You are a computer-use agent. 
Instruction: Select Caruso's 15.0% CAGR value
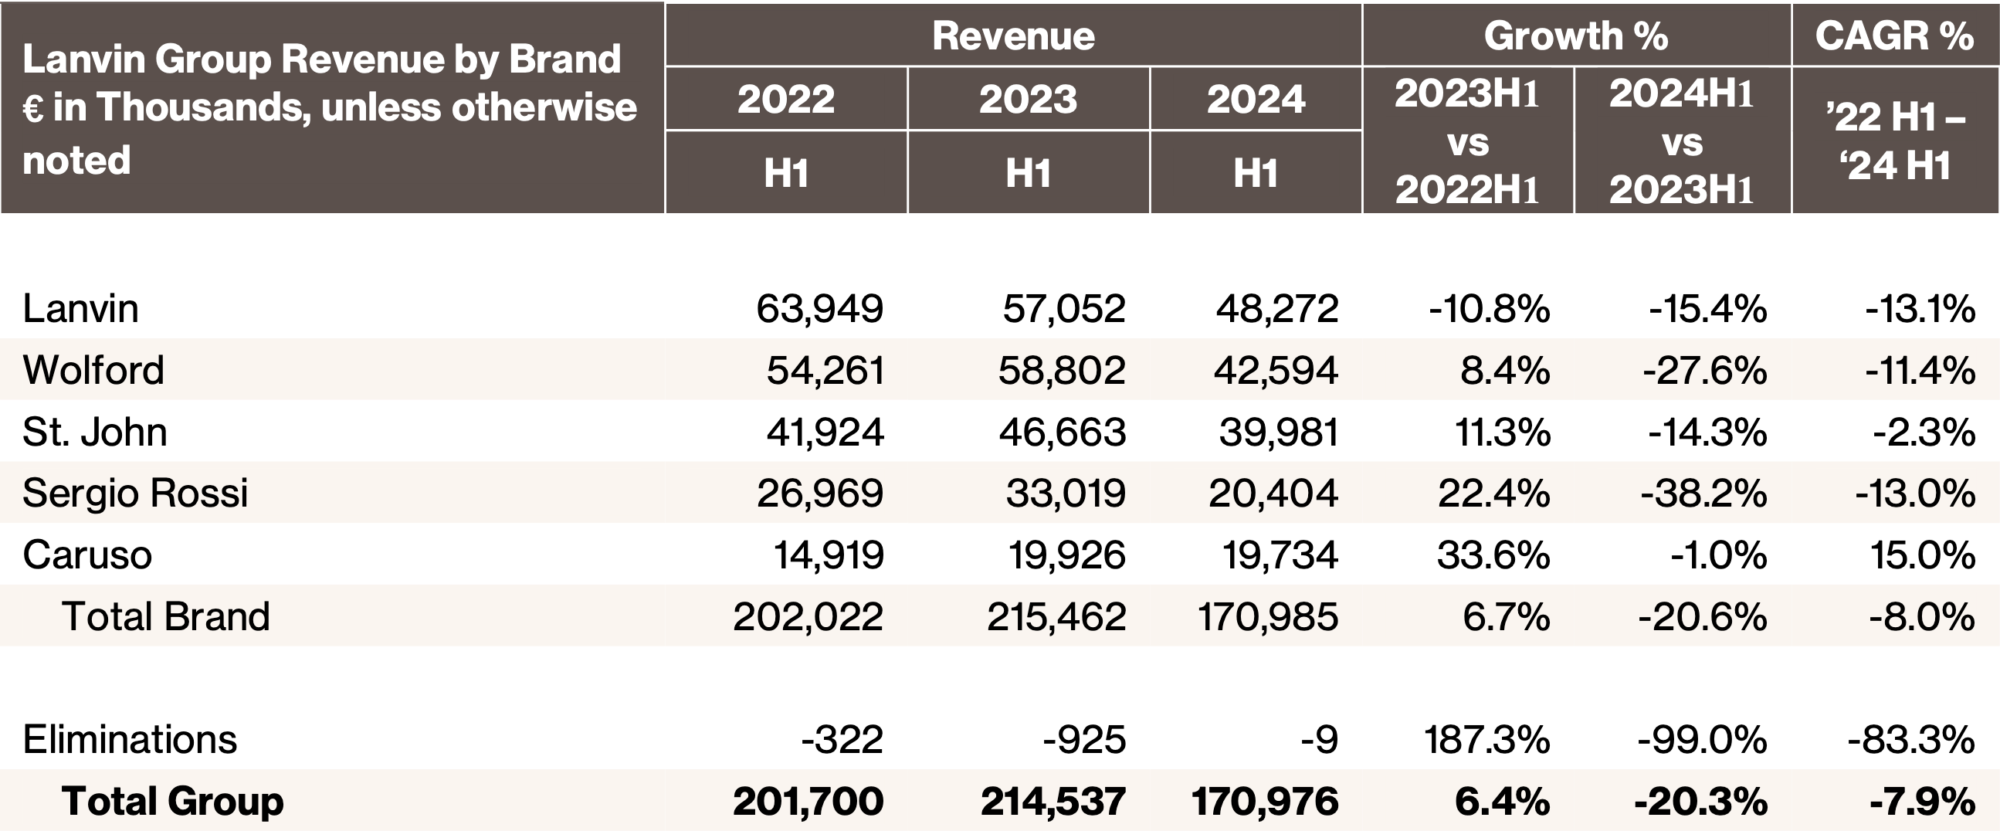click(x=1922, y=555)
